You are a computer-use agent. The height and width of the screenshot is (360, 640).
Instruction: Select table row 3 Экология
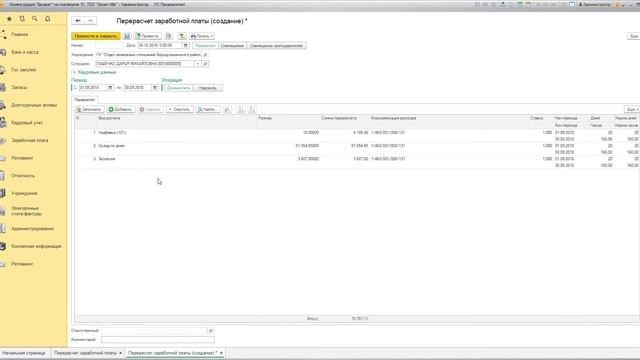click(x=357, y=162)
